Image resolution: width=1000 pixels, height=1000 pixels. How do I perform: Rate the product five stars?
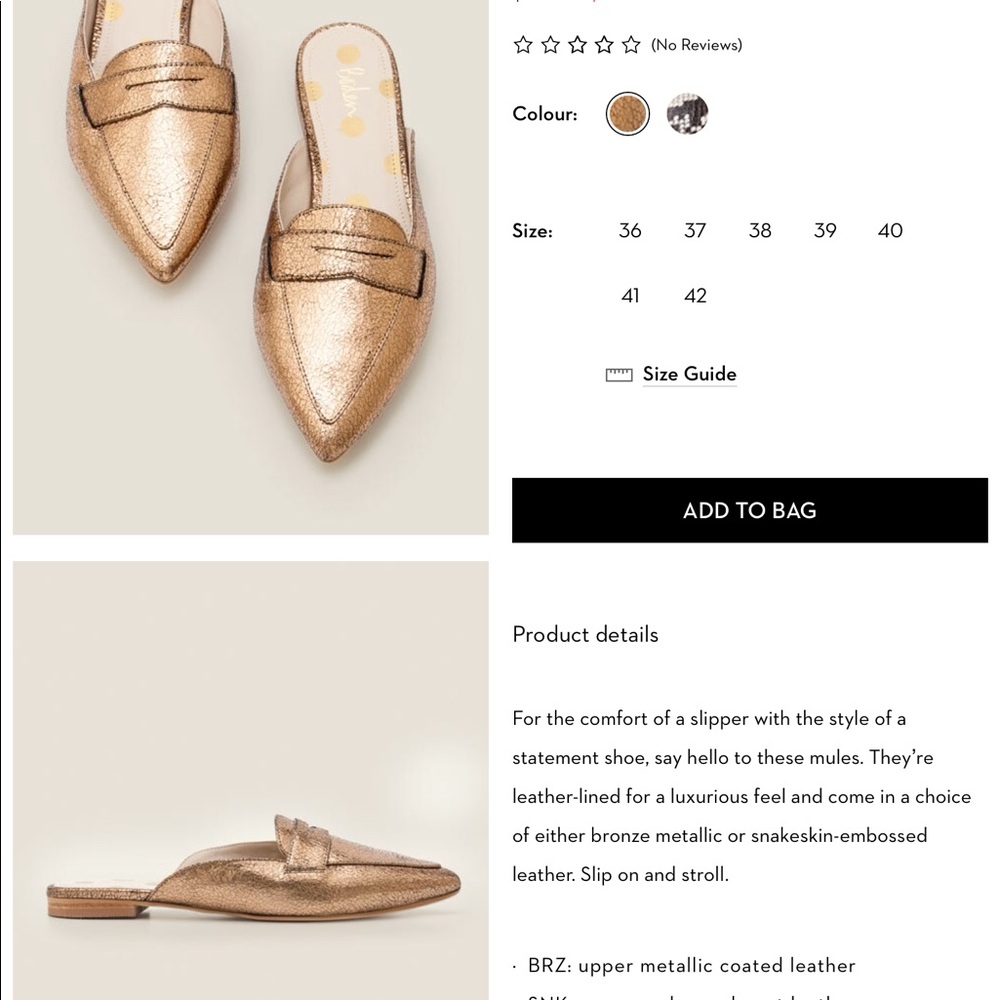(630, 44)
